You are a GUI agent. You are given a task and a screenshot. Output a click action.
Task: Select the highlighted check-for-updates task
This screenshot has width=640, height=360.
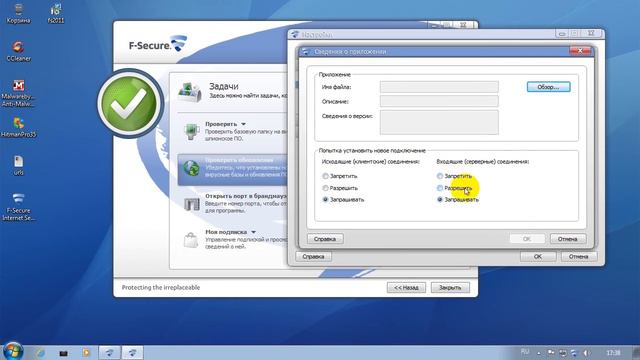(x=233, y=169)
